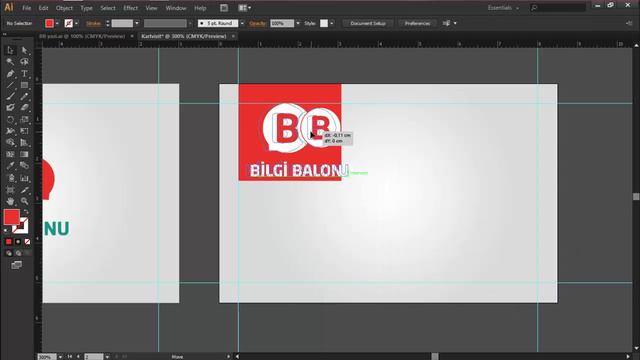640x360 pixels.
Task: Select the Slice tool
Action: point(24,190)
